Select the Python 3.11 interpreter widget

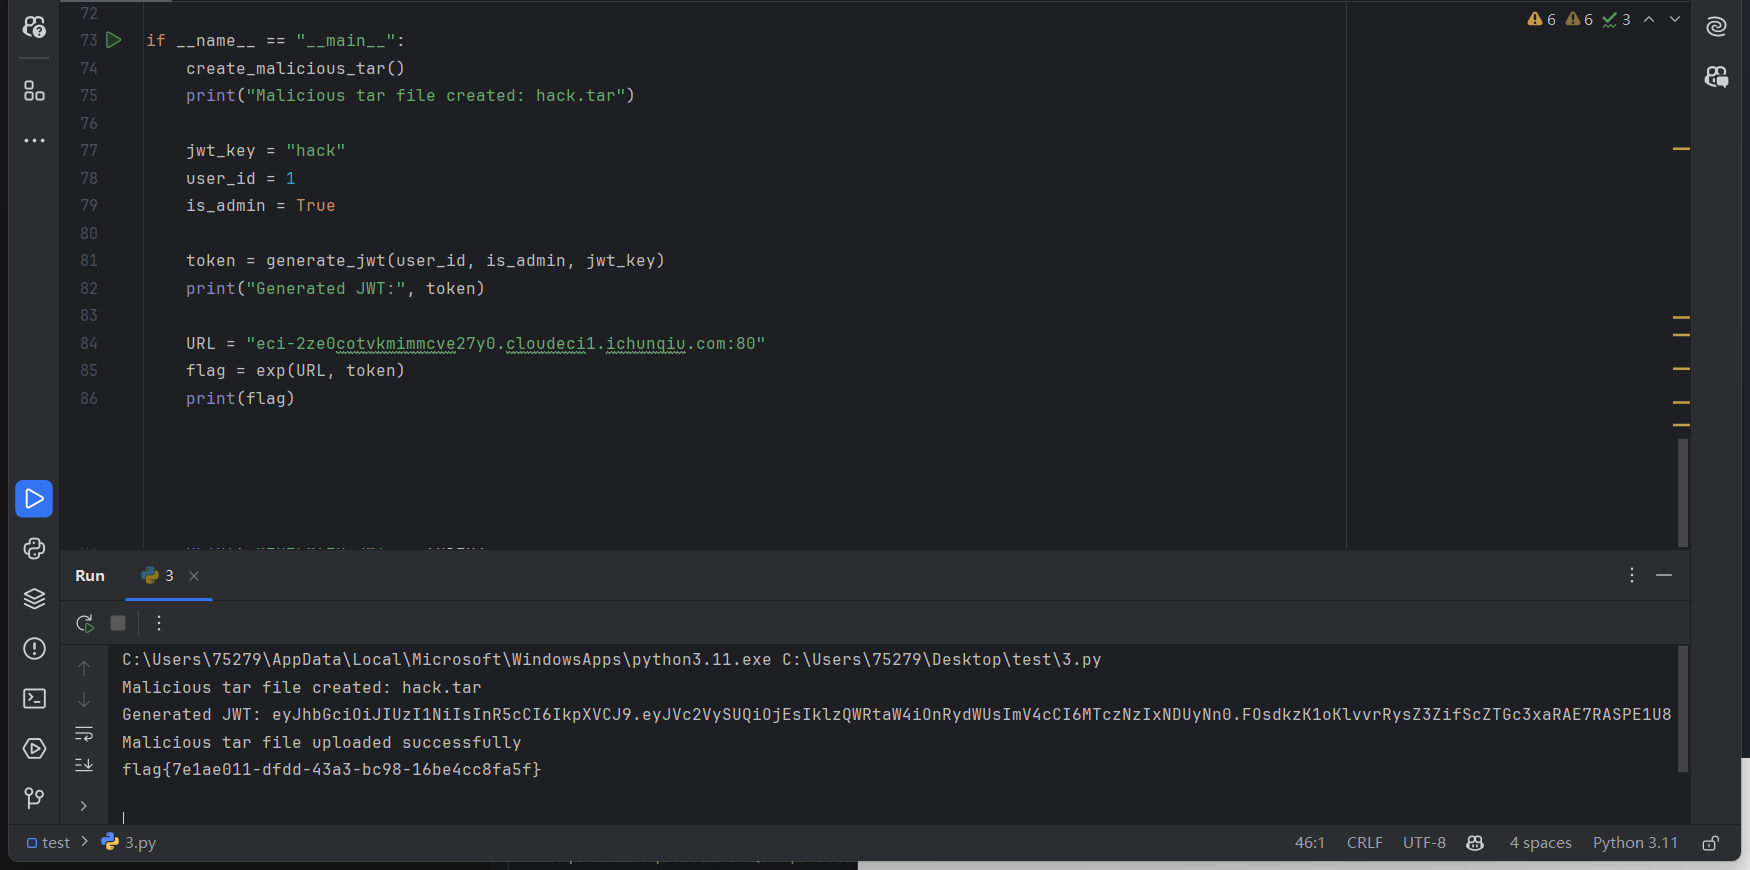[x=1635, y=843]
